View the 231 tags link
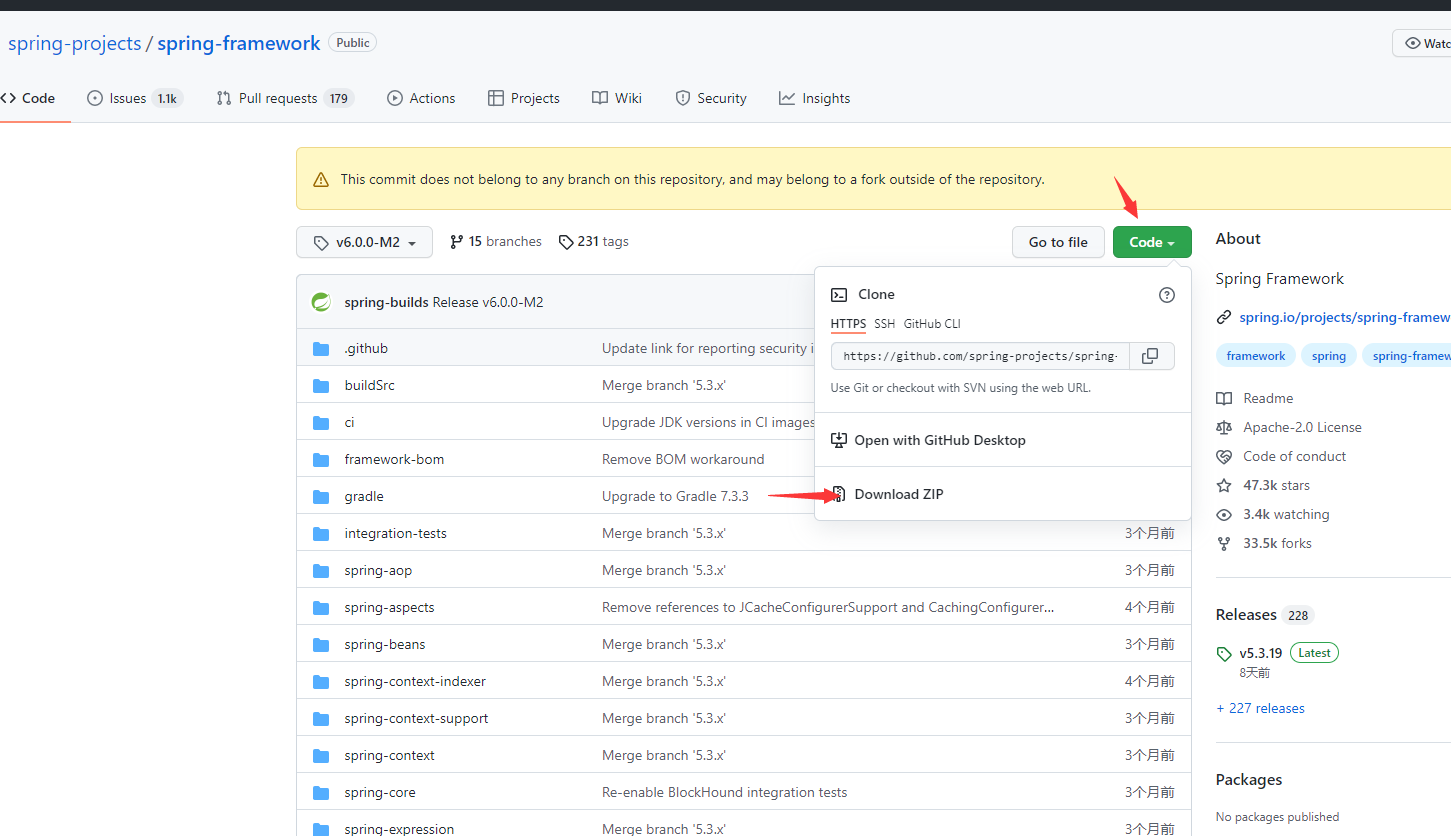The width and height of the screenshot is (1451, 836). tap(594, 242)
